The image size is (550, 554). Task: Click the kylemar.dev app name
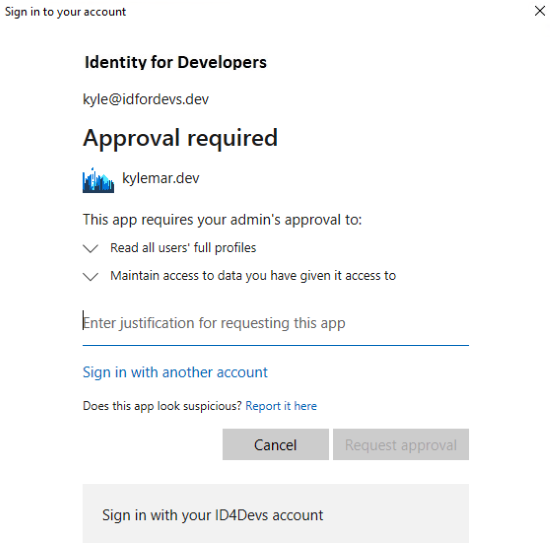coord(161,178)
